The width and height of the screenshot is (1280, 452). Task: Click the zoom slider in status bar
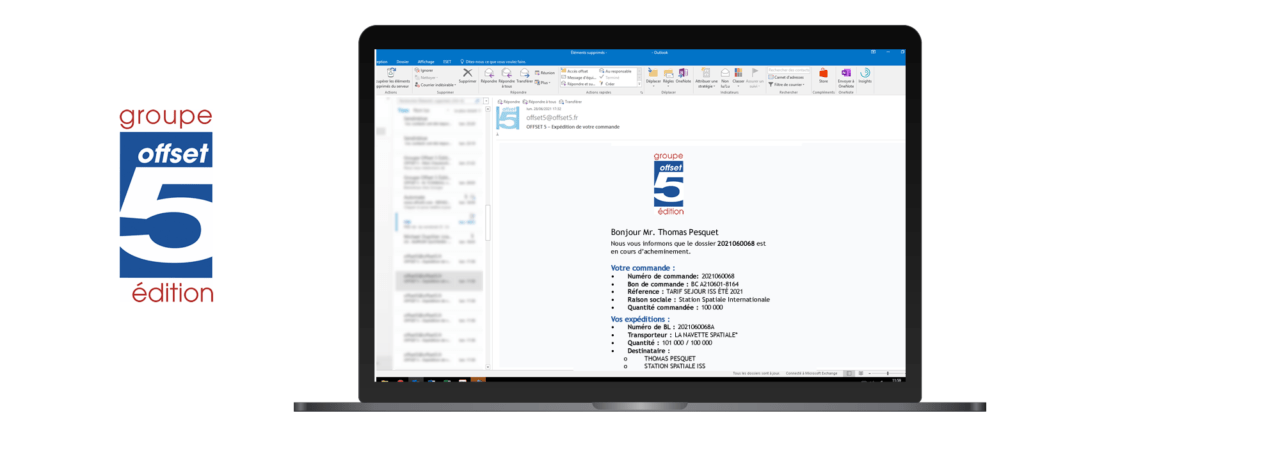[886, 373]
